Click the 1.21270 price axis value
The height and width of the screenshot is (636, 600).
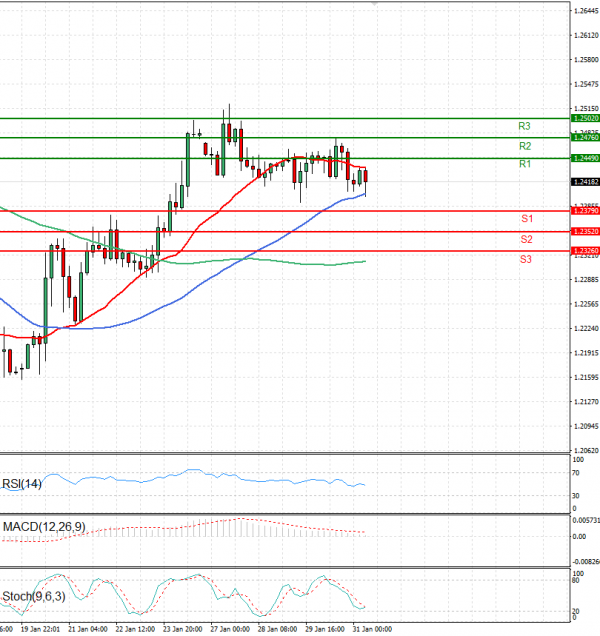pos(586,402)
